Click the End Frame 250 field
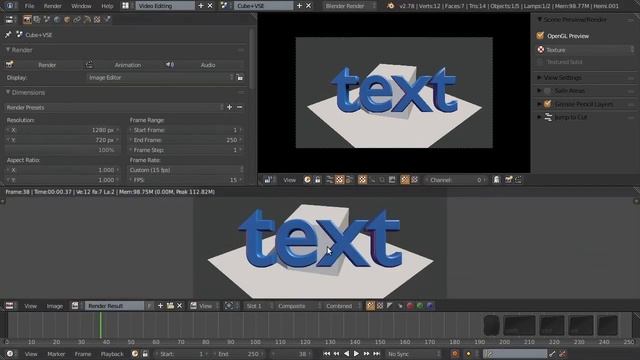Image resolution: width=640 pixels, height=360 pixels. coord(186,140)
